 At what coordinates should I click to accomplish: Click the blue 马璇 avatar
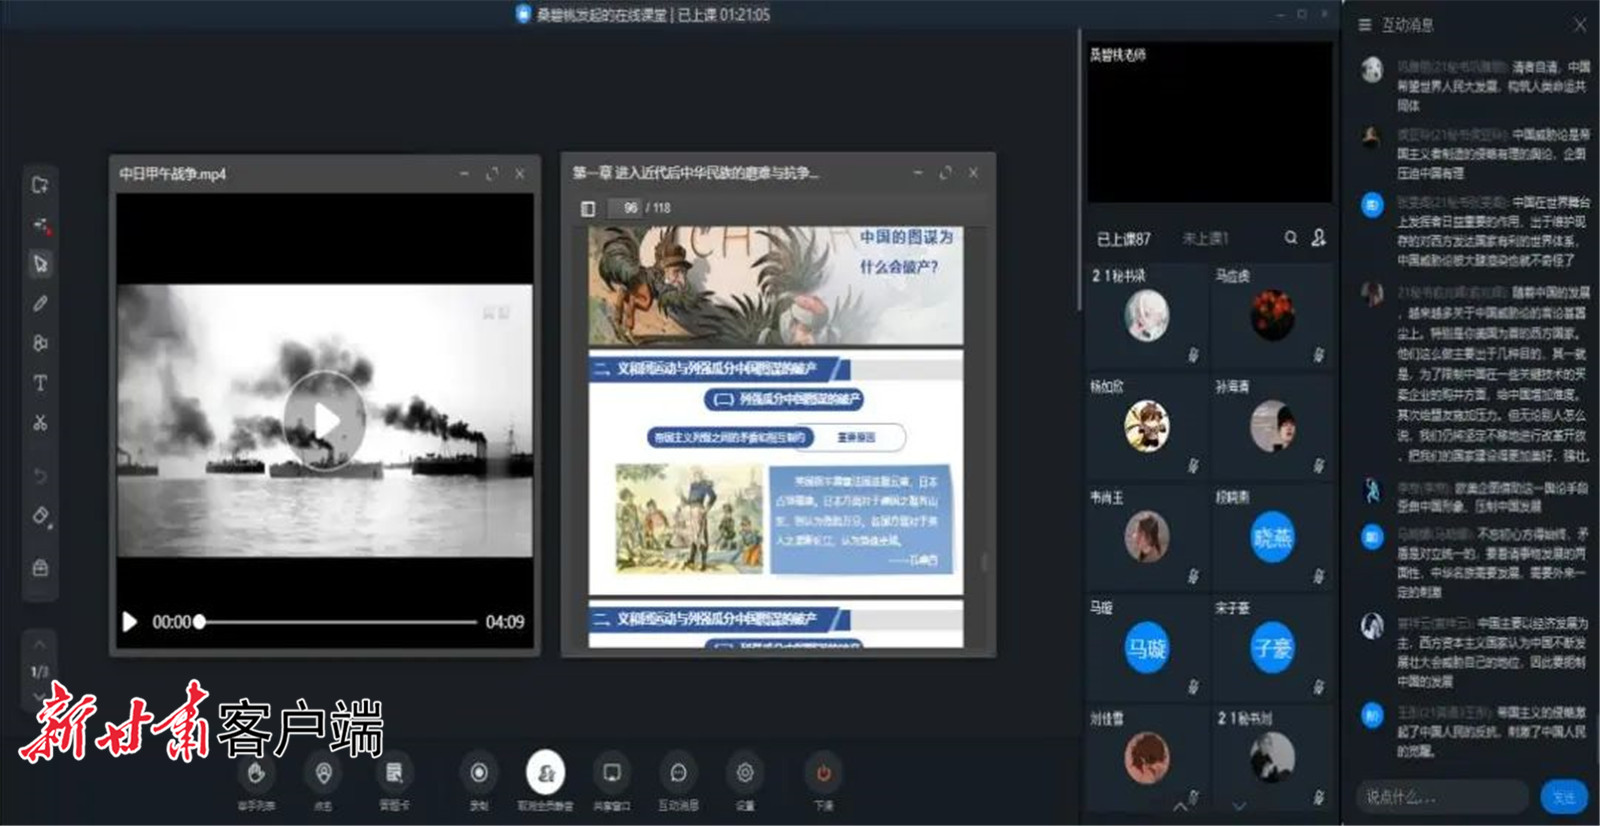pyautogui.click(x=1147, y=649)
